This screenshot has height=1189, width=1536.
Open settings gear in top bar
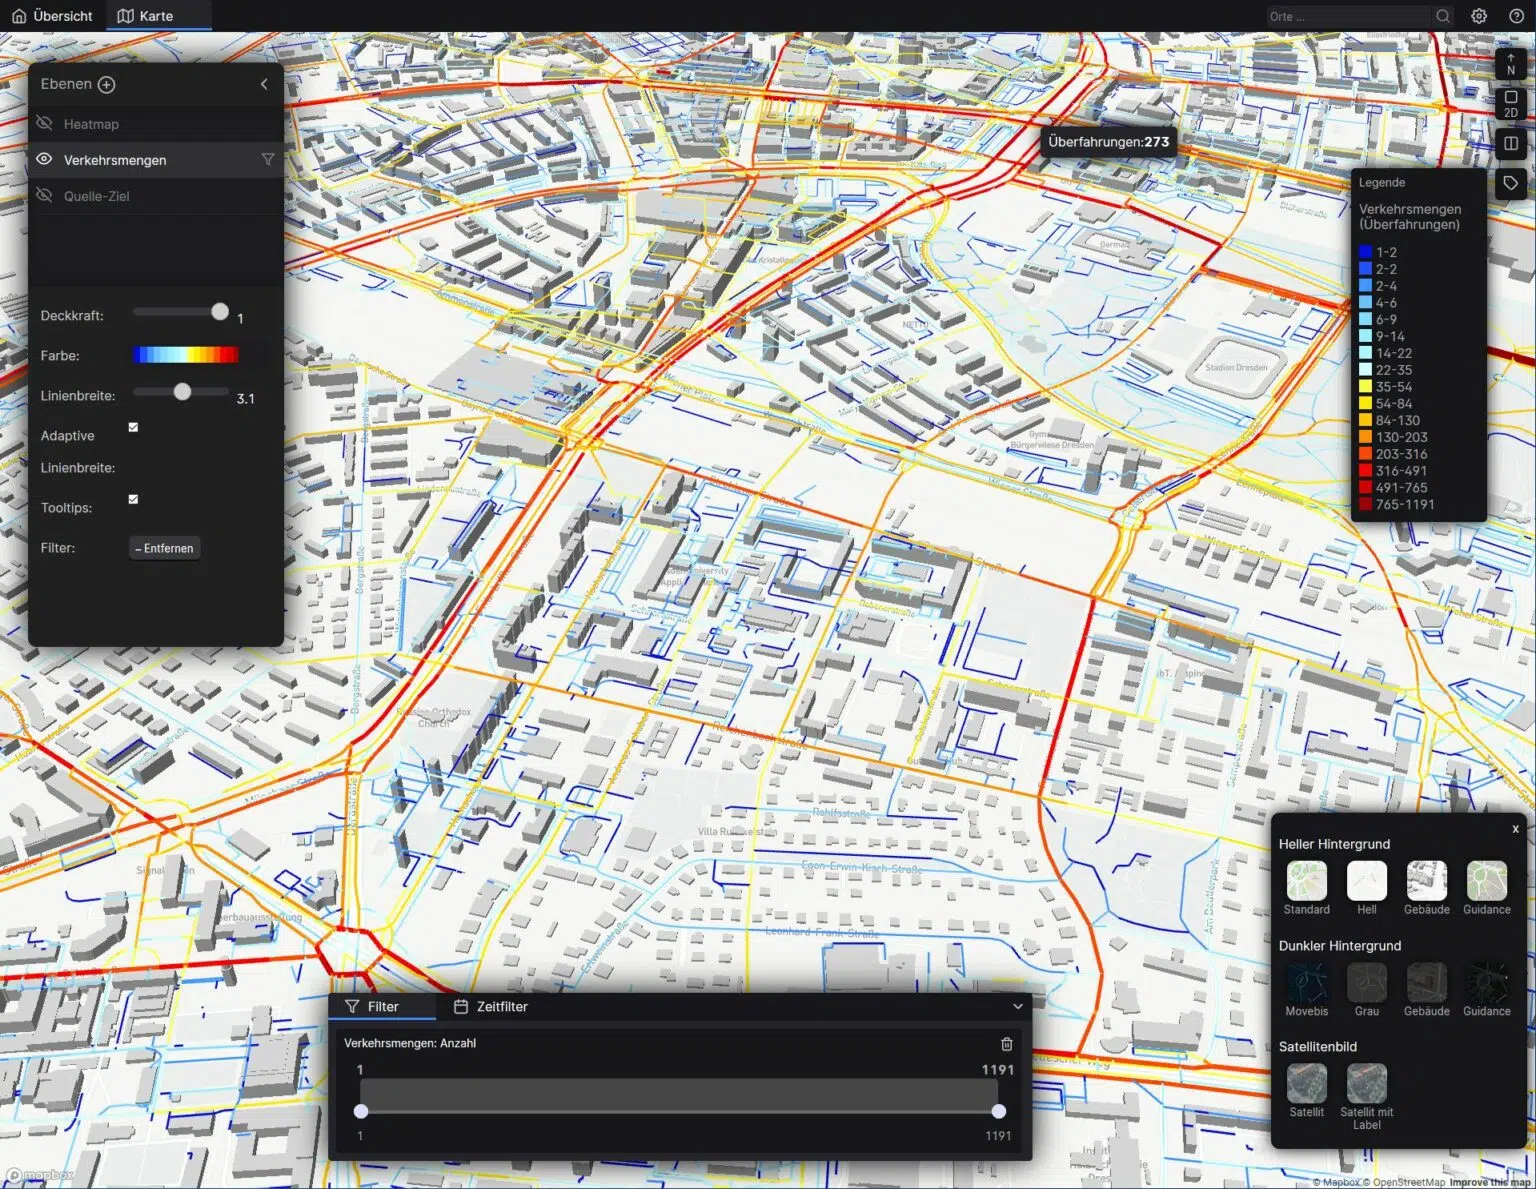coord(1479,16)
